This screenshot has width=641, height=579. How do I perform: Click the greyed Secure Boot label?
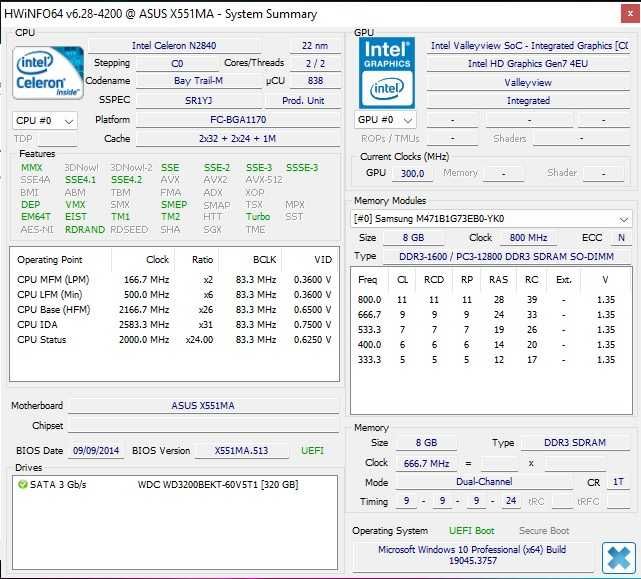click(x=544, y=531)
